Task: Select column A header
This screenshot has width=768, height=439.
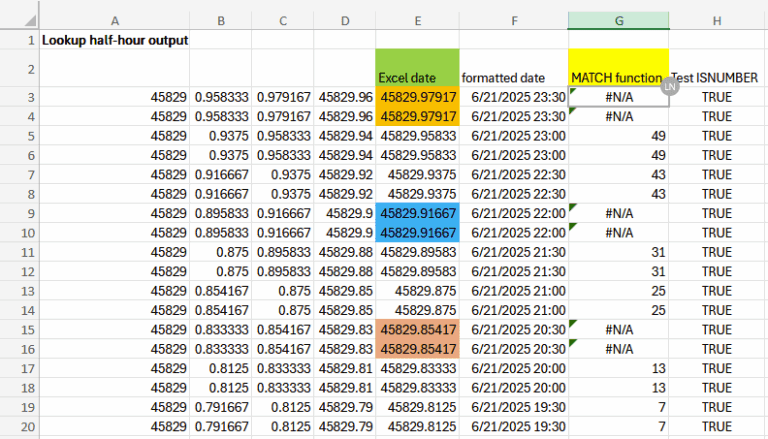Action: (115, 21)
